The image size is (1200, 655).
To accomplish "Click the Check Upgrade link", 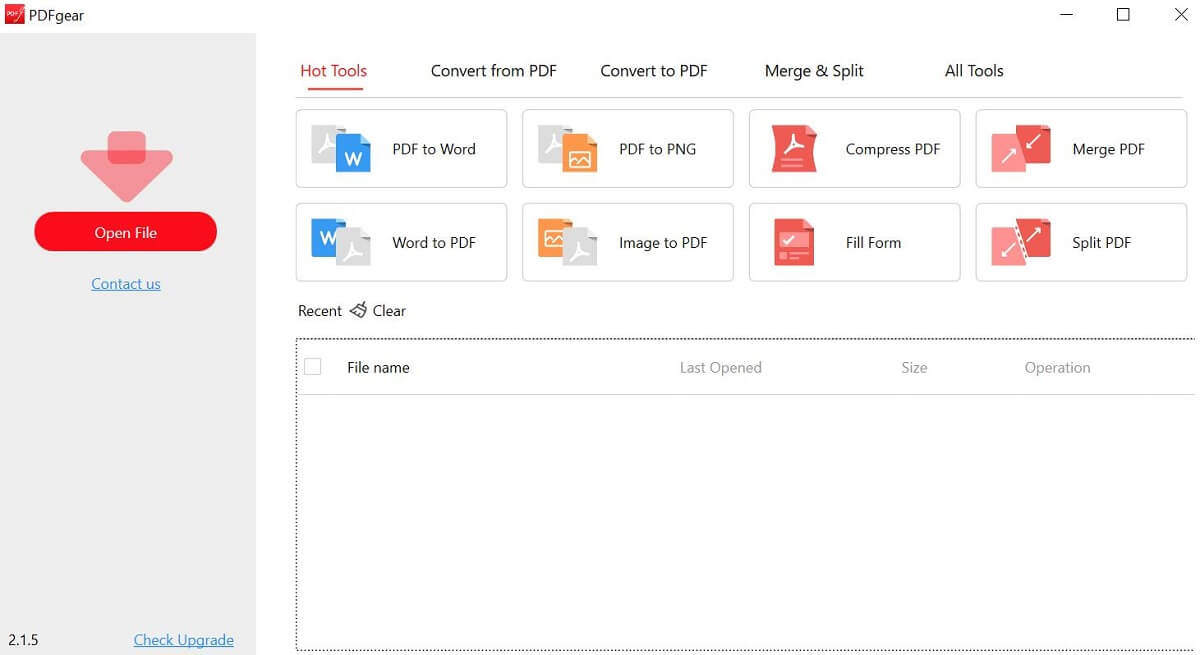I will click(x=184, y=640).
